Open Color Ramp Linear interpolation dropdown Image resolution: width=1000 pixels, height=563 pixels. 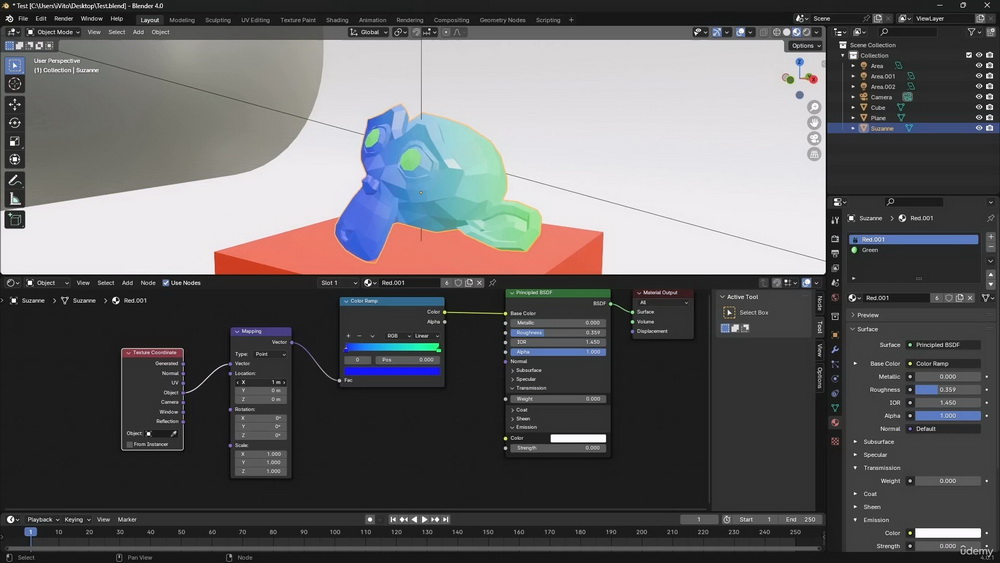[427, 336]
